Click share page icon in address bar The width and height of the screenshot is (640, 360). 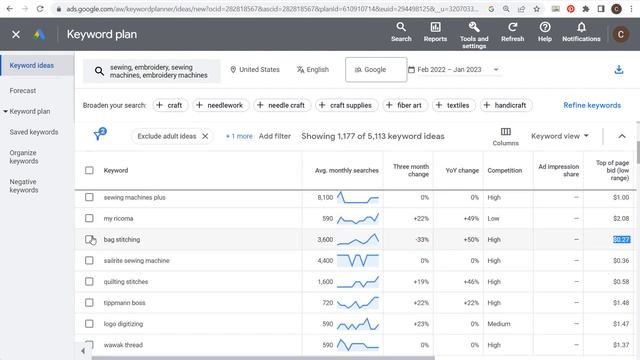521,9
